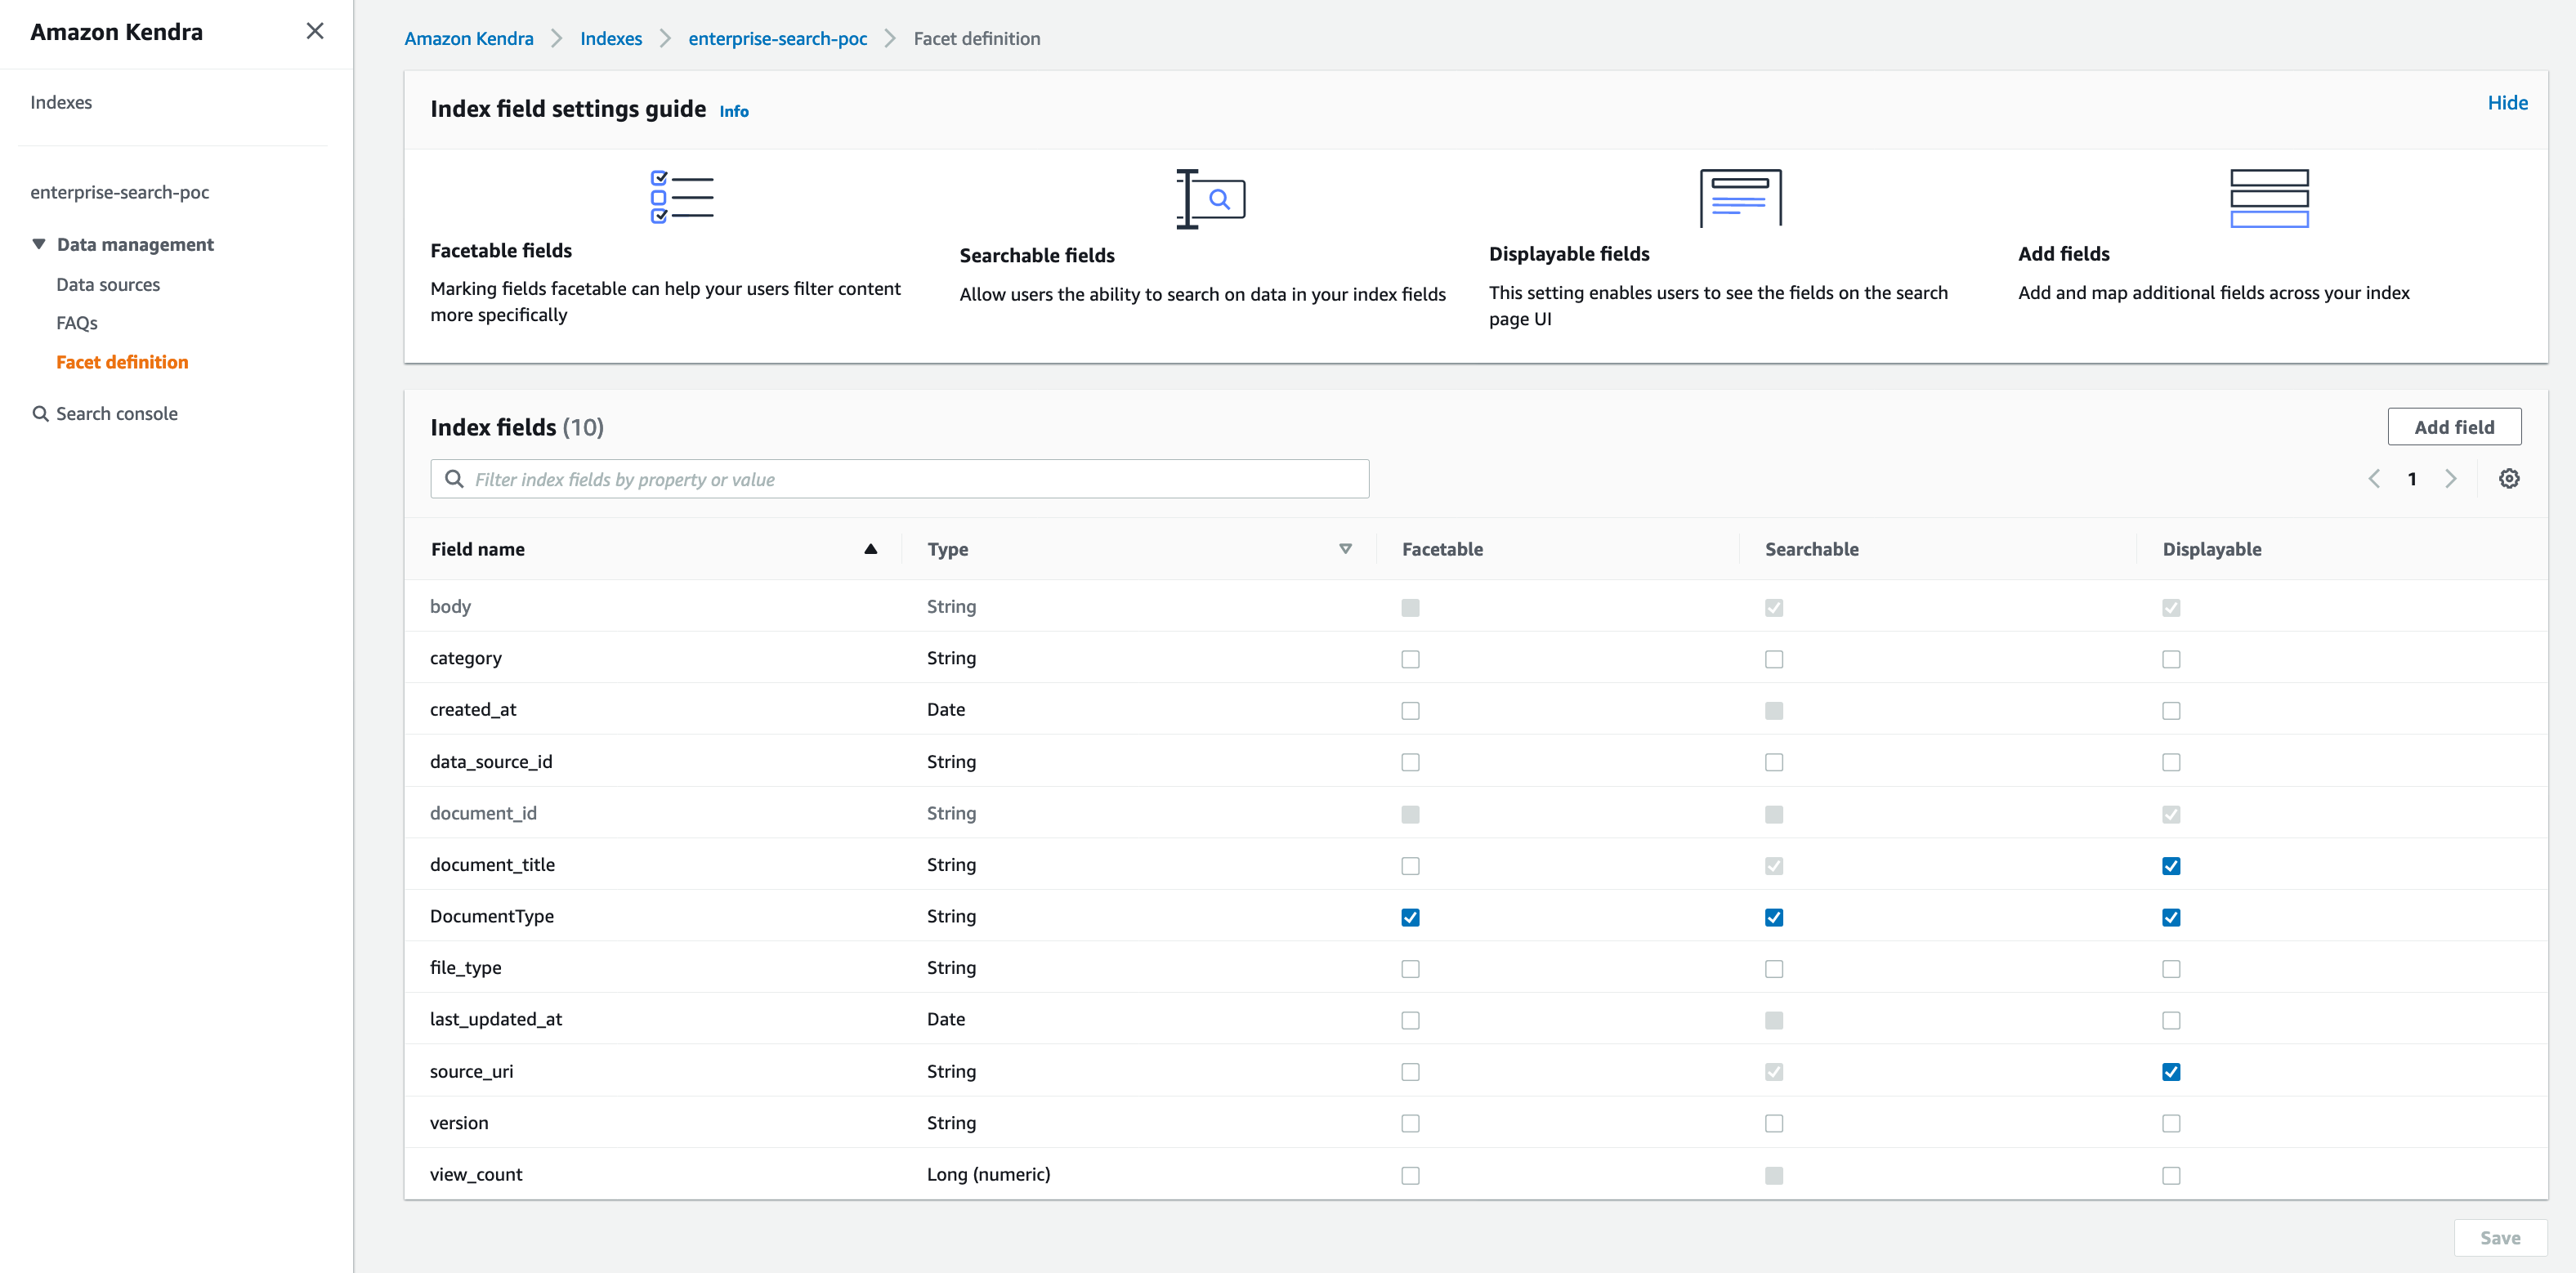Enable Facetable for data_source_id field
This screenshot has width=2576, height=1273.
1410,762
